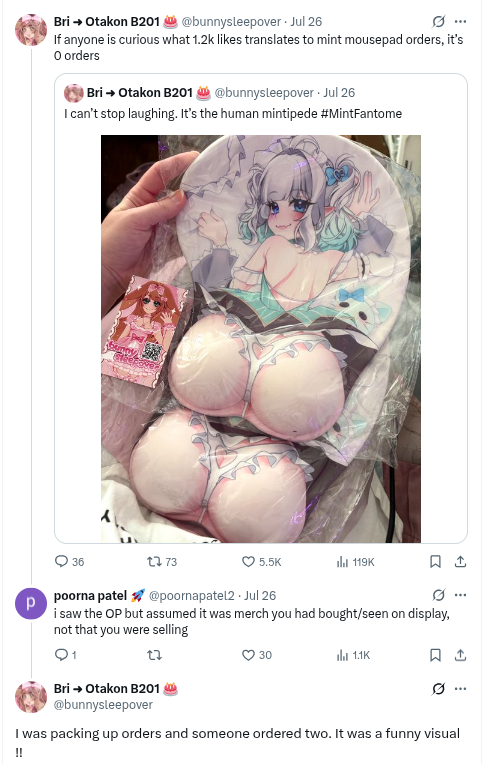Open the #MintFantome hashtag
This screenshot has height=764, width=484.
[361, 114]
